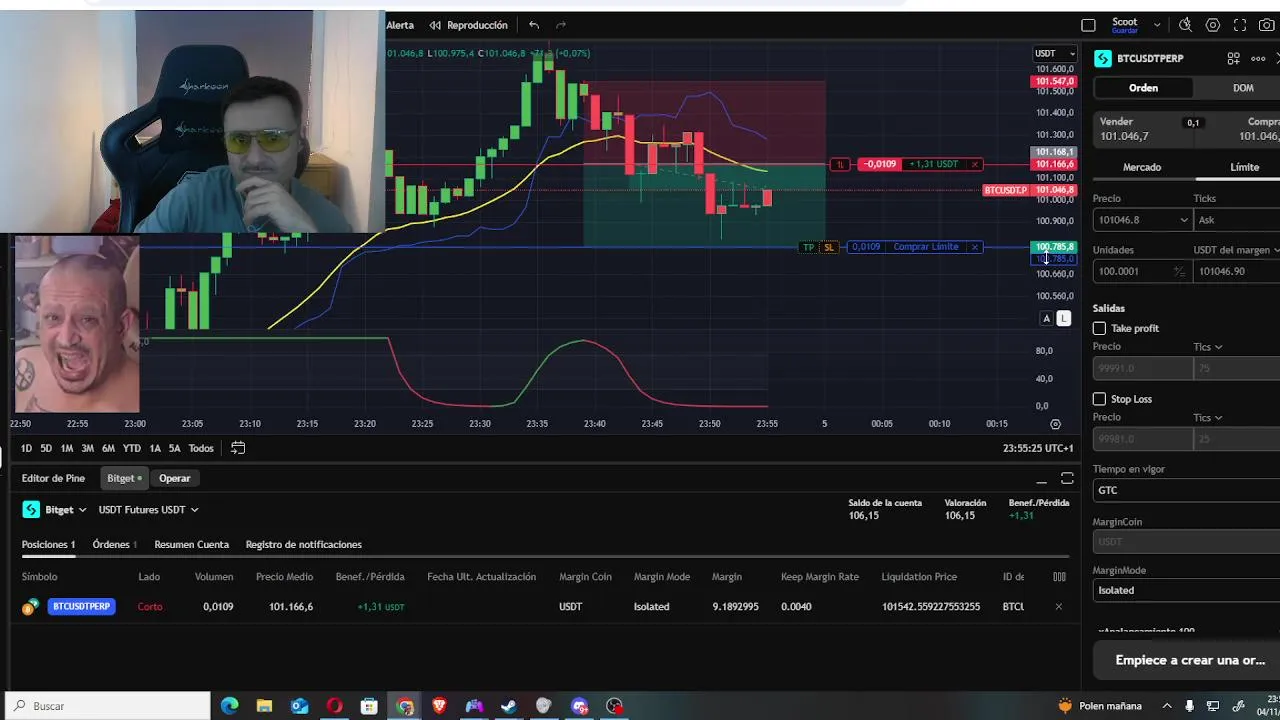Viewport: 1280px width, 720px height.
Task: Open the date range calendar icon
Action: click(x=238, y=448)
